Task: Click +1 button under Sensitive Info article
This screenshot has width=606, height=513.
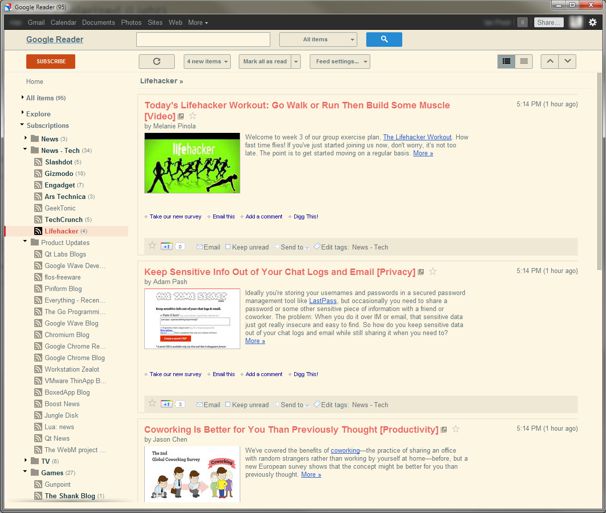Action: pyautogui.click(x=167, y=404)
